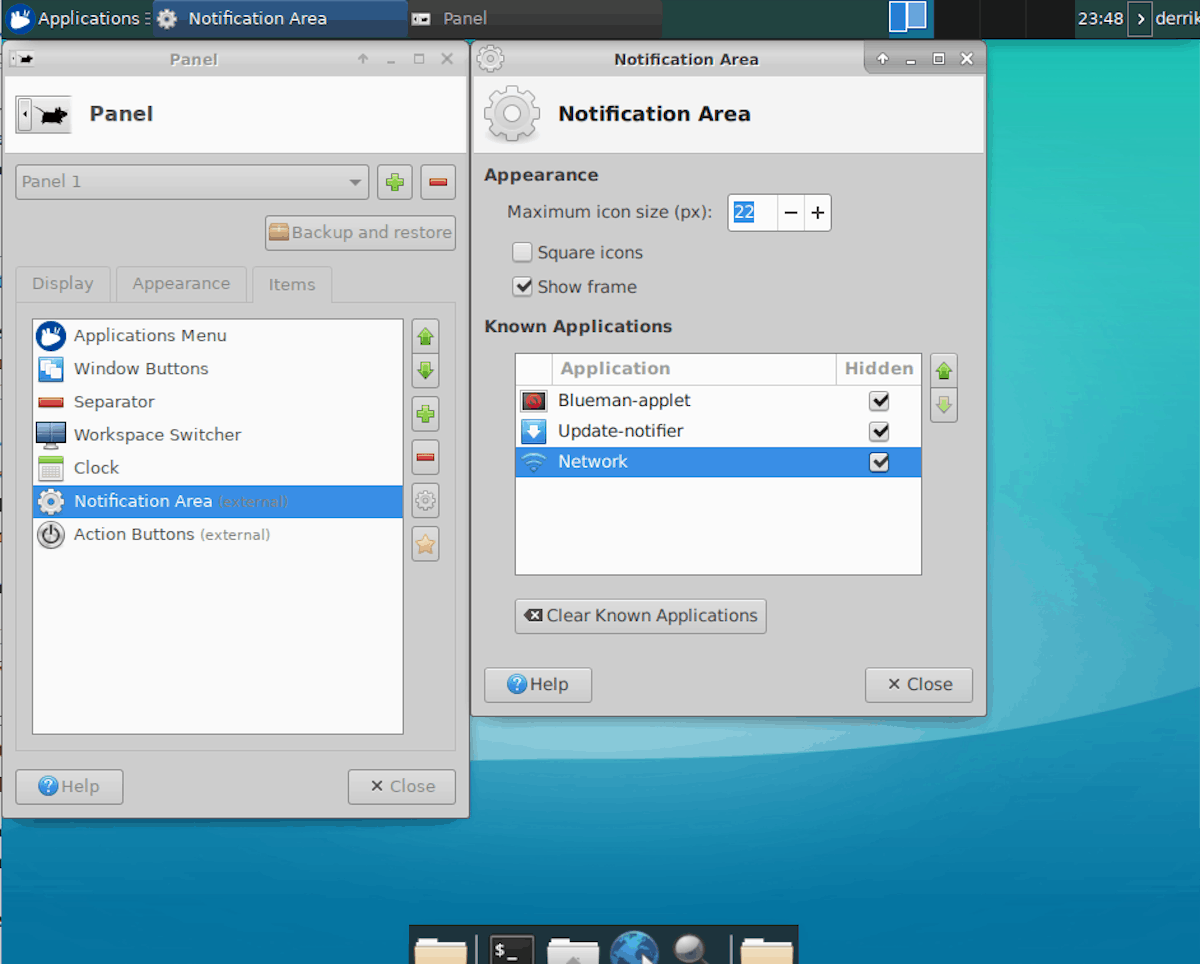Screen dimensions: 1200x964
Task: Select the Blueman-applet row text
Action: click(x=624, y=401)
